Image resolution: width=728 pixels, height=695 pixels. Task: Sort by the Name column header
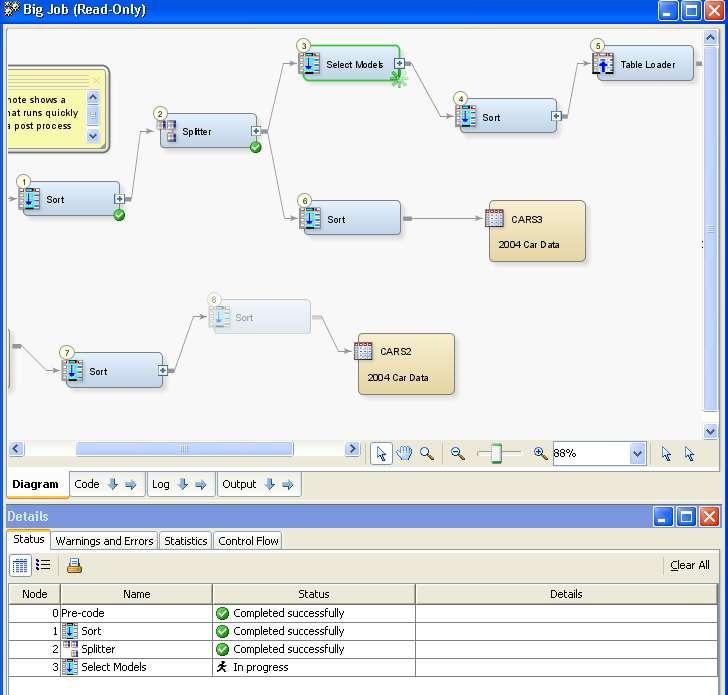pyautogui.click(x=136, y=594)
